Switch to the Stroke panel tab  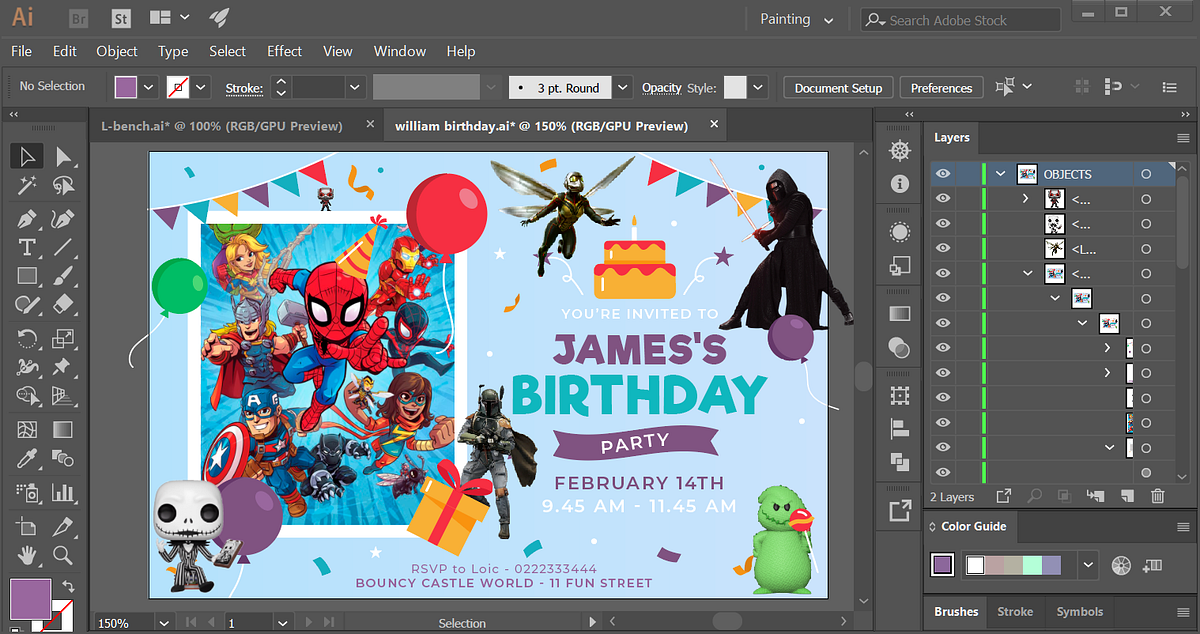click(1015, 611)
